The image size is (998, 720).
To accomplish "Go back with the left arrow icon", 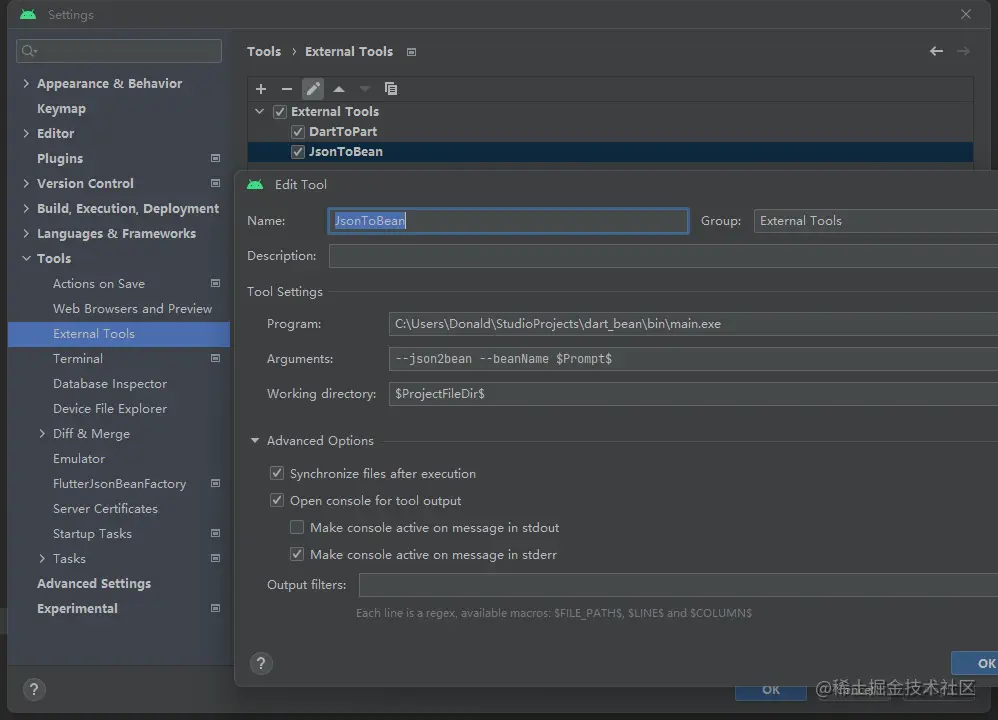I will coord(936,51).
